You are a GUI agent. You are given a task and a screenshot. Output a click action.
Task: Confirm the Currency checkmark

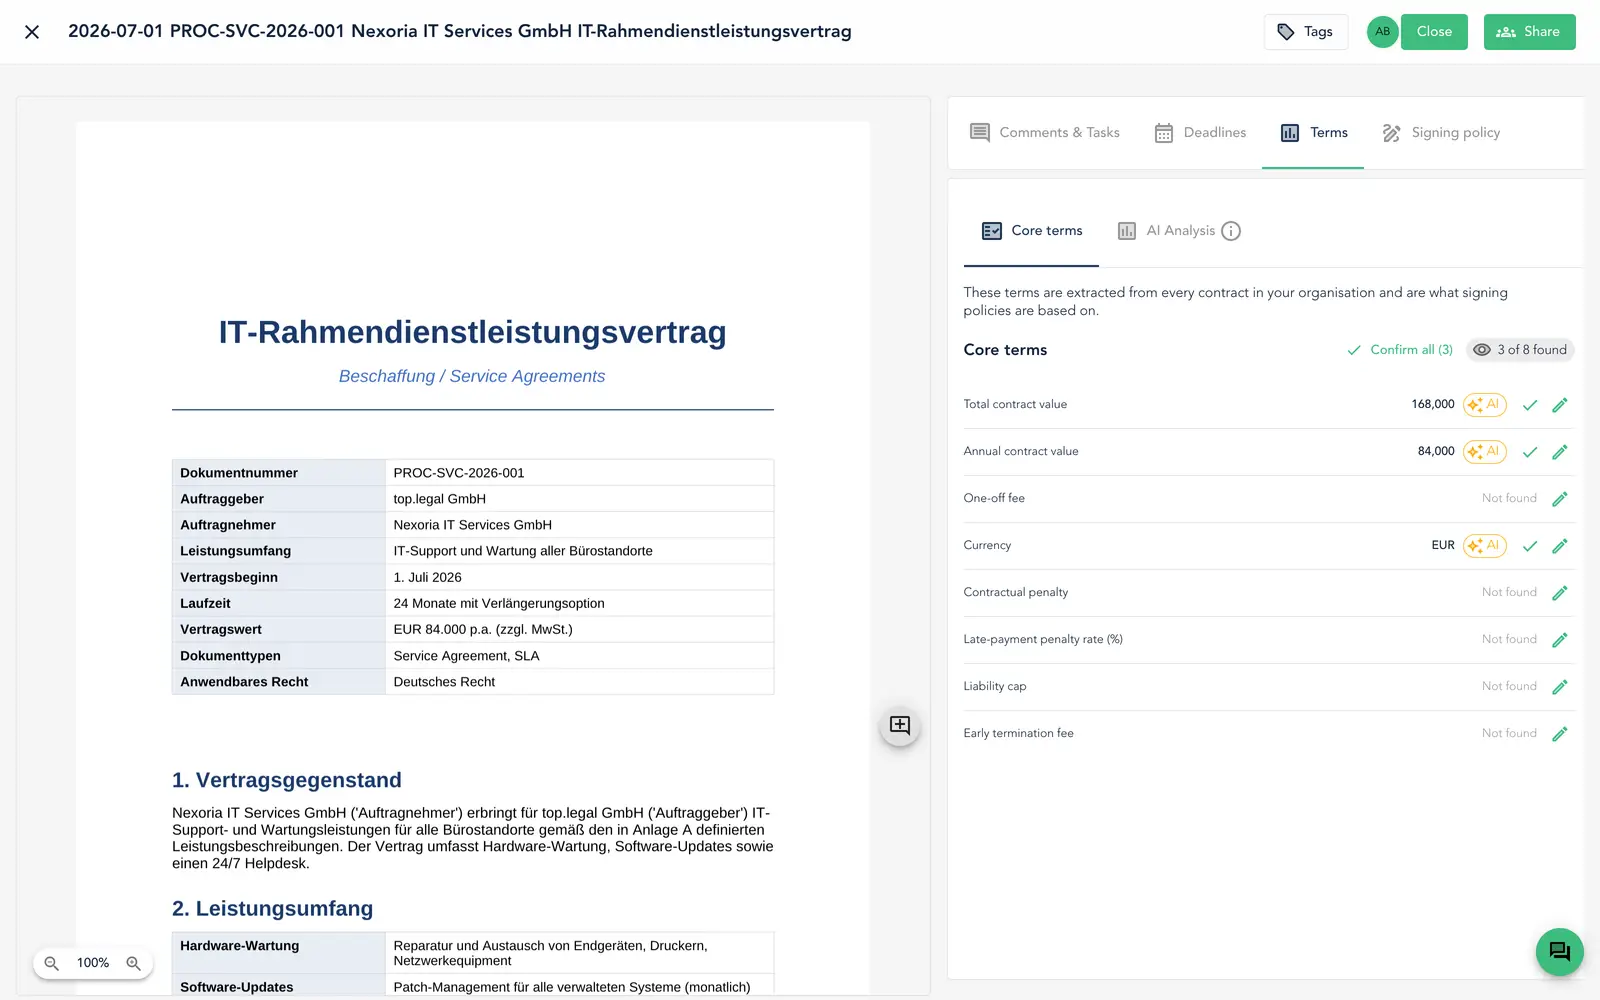(x=1530, y=546)
